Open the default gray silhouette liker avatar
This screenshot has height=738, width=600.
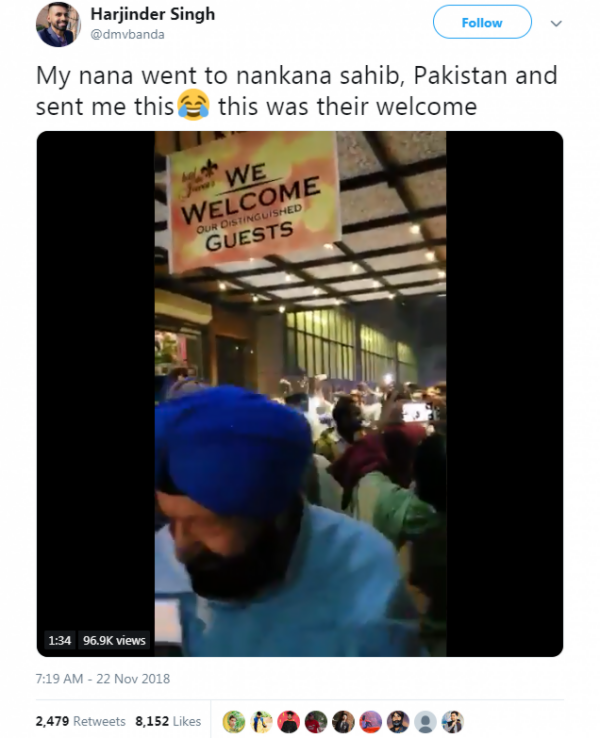tap(425, 722)
